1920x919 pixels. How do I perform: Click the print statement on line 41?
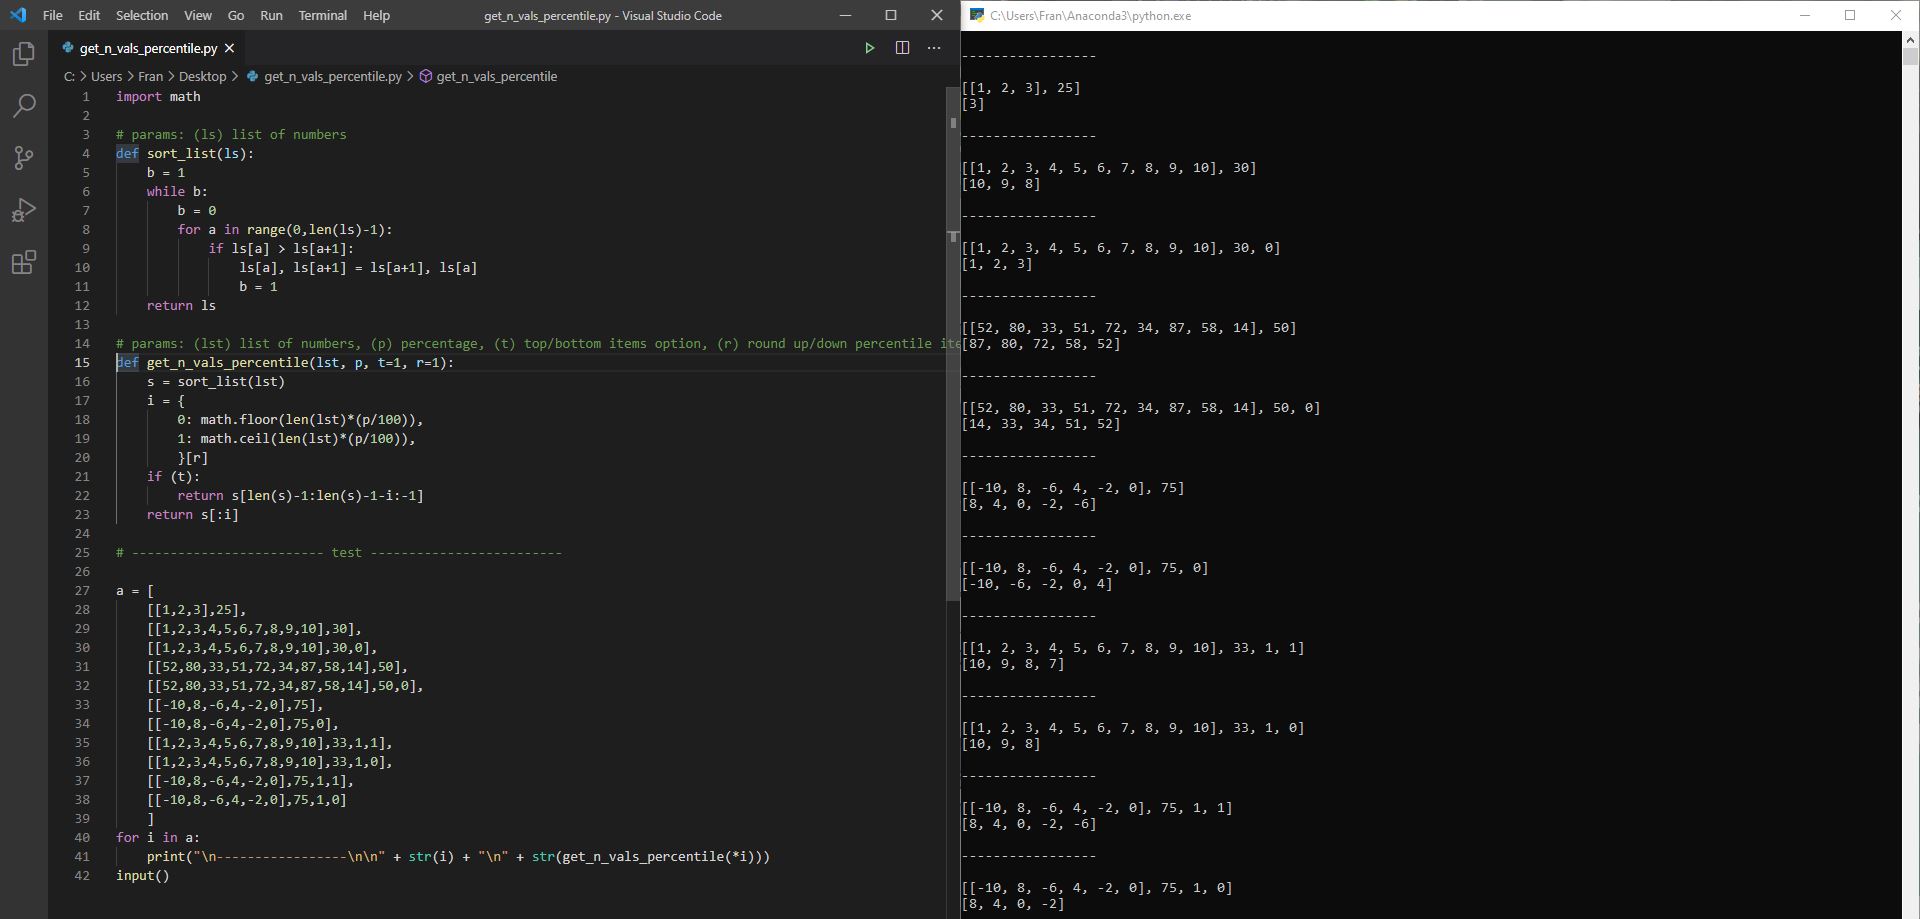458,856
